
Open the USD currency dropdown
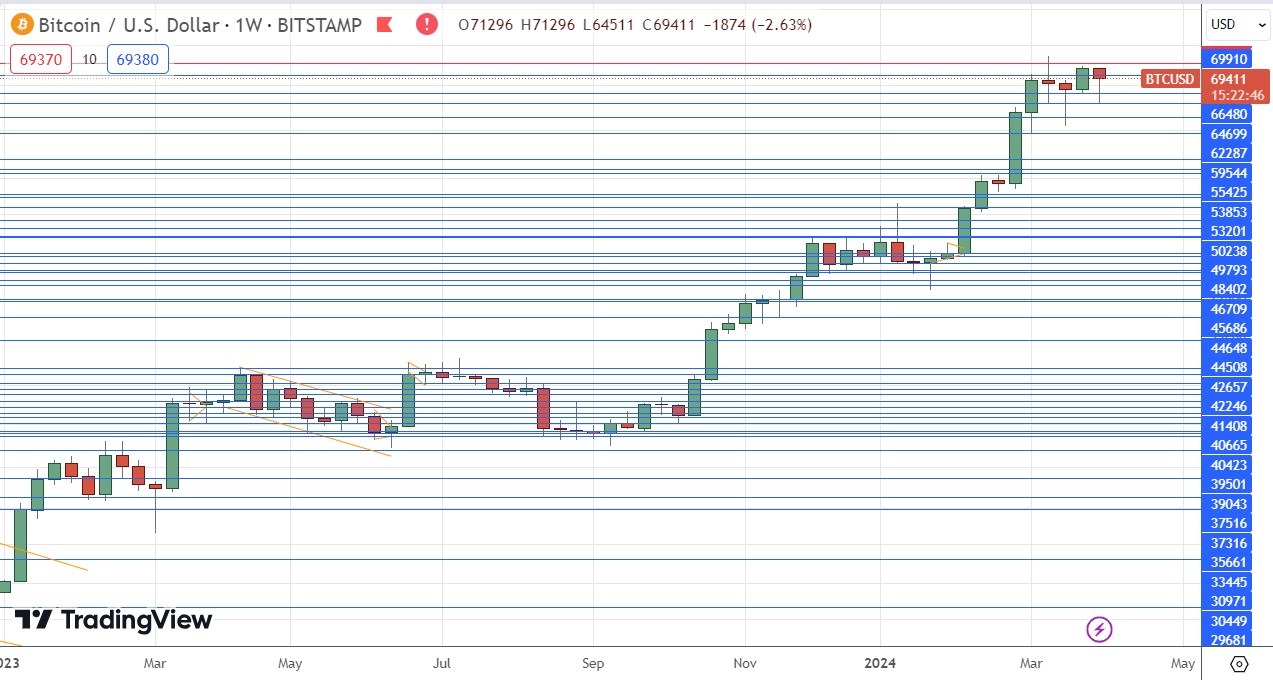pyautogui.click(x=1236, y=24)
